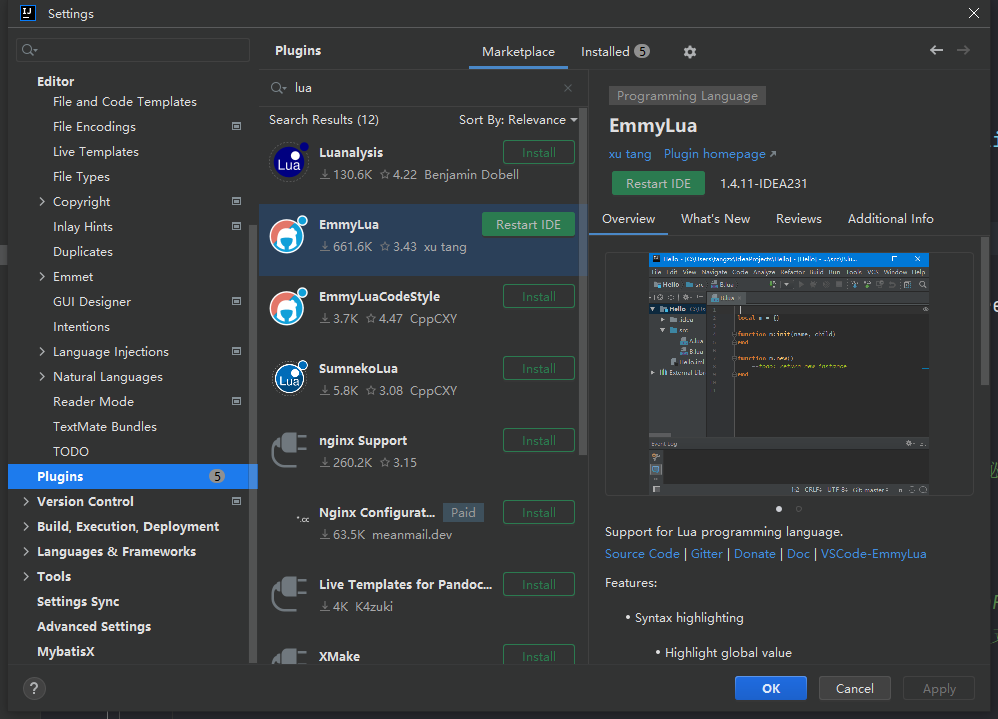Click the xu tang author link
This screenshot has height=719, width=998.
coord(629,154)
